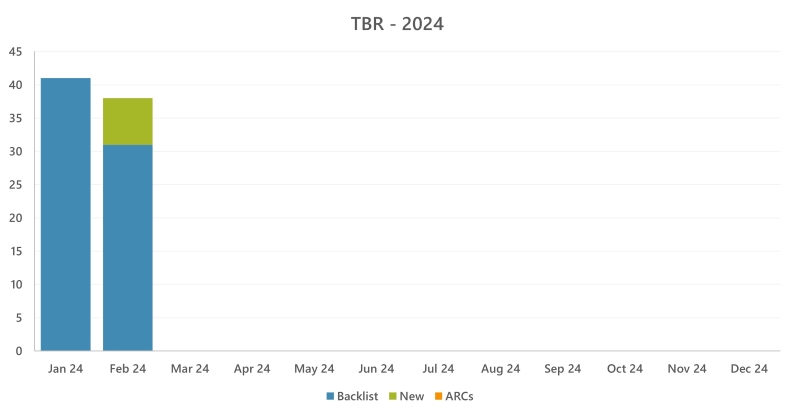The height and width of the screenshot is (416, 795).
Task: Select the Jan 24 Backlist bar
Action: 66,214
